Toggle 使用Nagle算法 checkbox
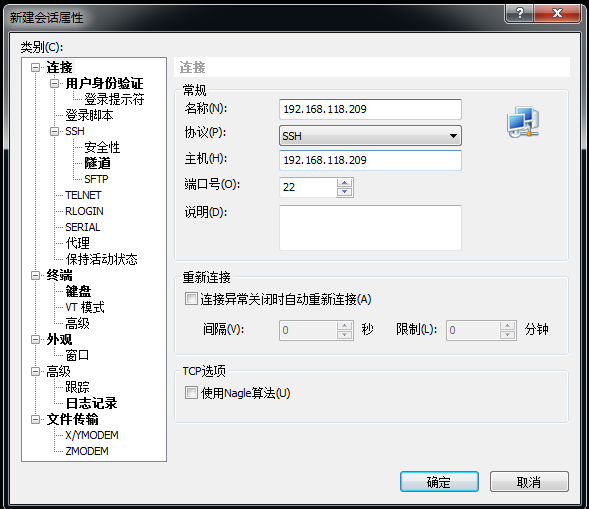589x509 pixels. tap(191, 393)
